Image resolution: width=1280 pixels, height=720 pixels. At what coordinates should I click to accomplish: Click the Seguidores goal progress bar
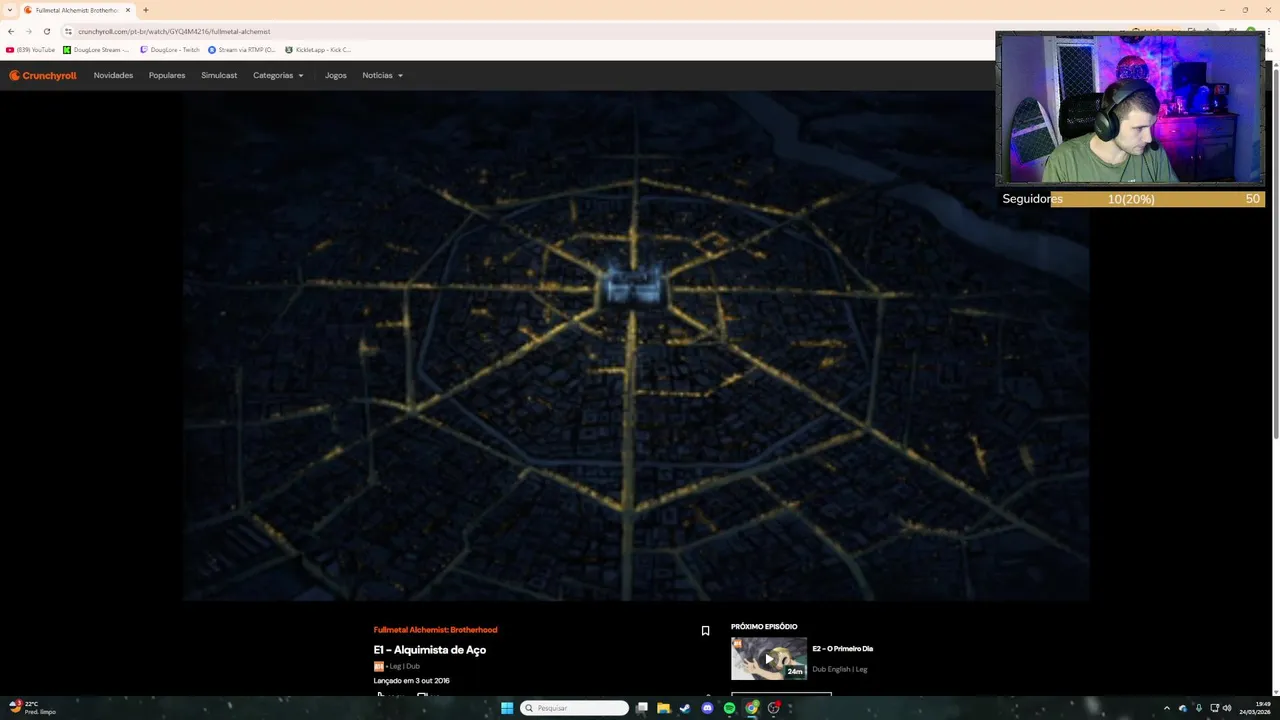pyautogui.click(x=1132, y=199)
